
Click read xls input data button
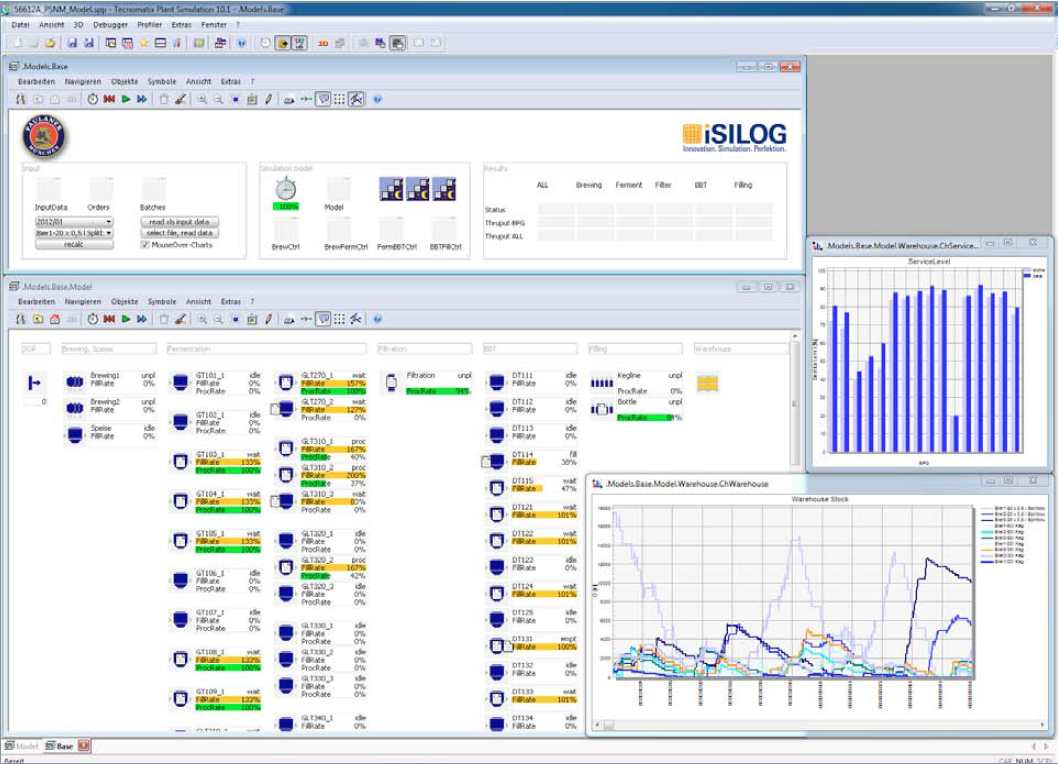point(179,221)
